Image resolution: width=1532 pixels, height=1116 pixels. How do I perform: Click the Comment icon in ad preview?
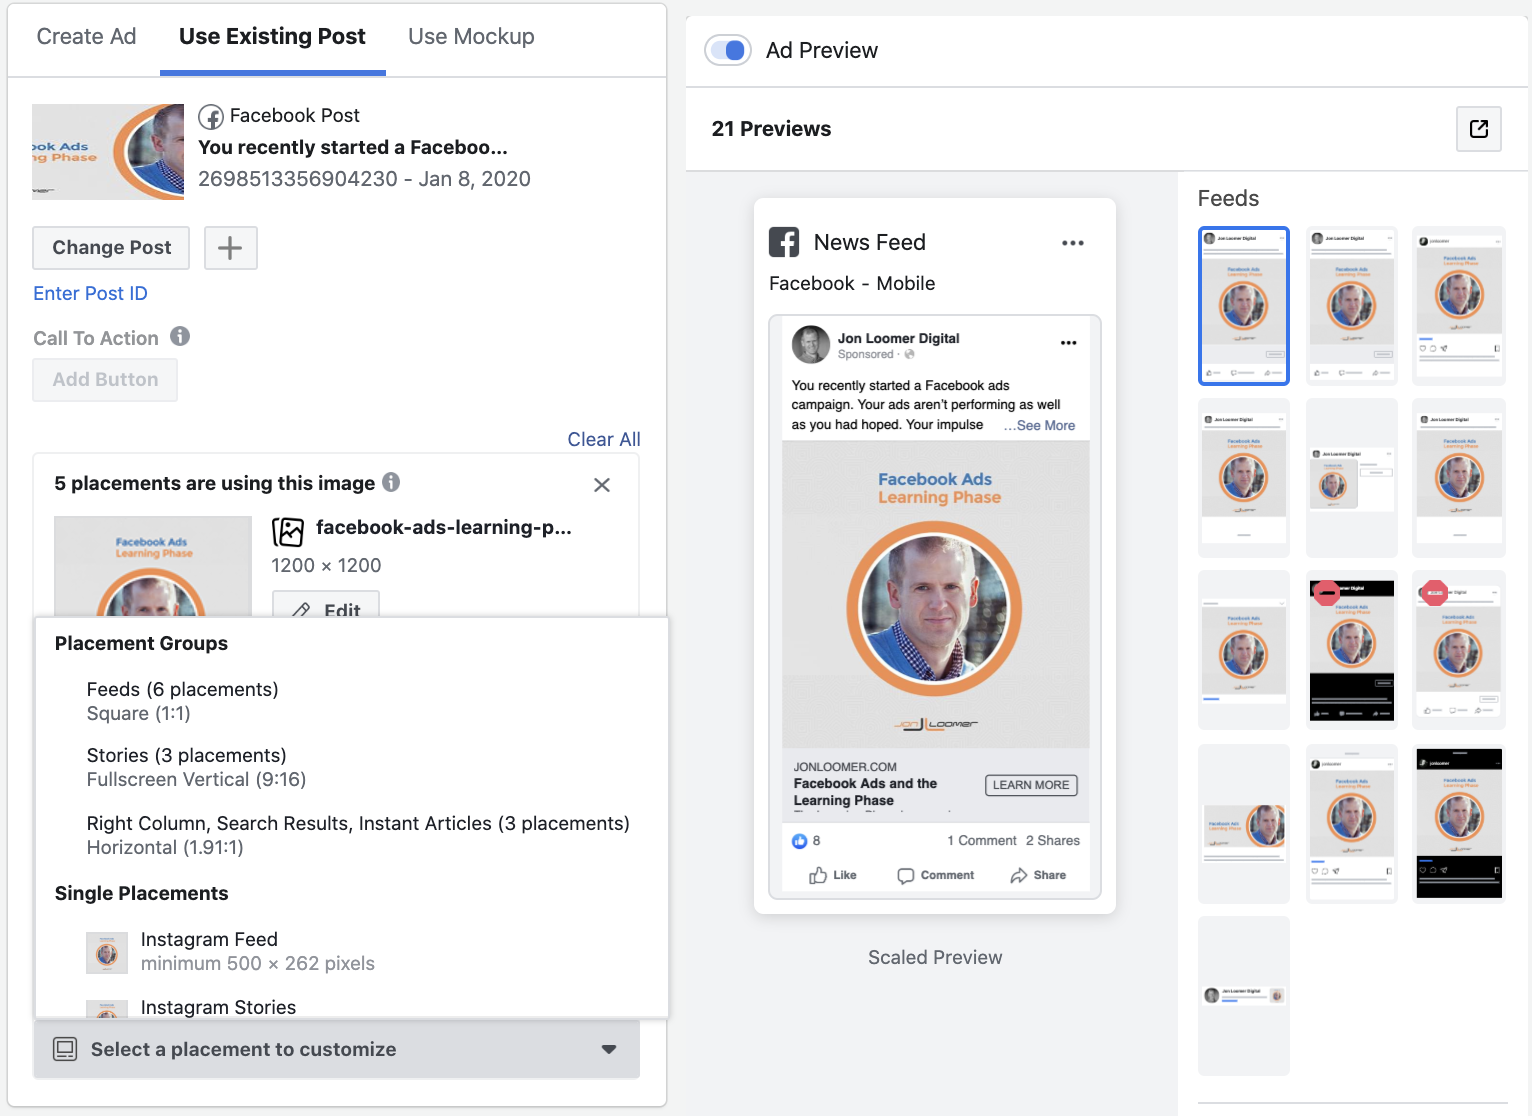pos(906,875)
